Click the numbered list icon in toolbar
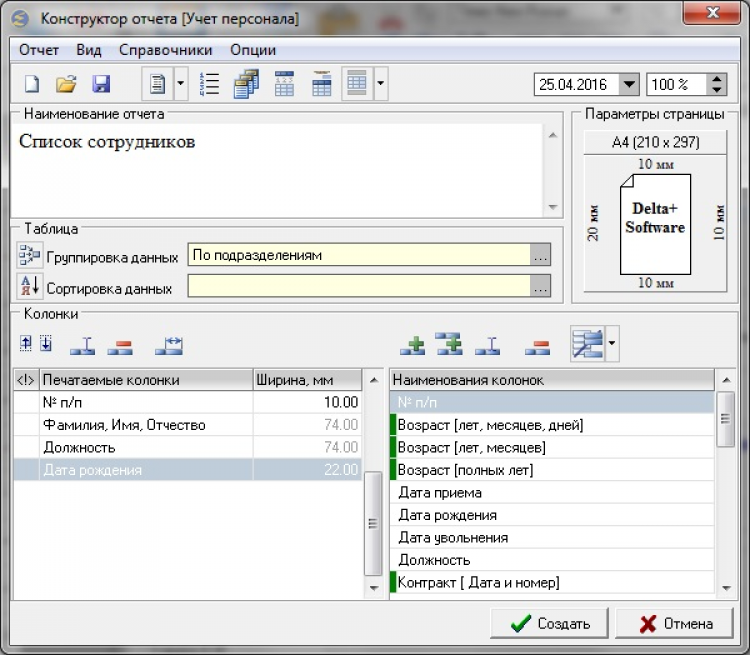This screenshot has height=655, width=750. click(x=209, y=84)
